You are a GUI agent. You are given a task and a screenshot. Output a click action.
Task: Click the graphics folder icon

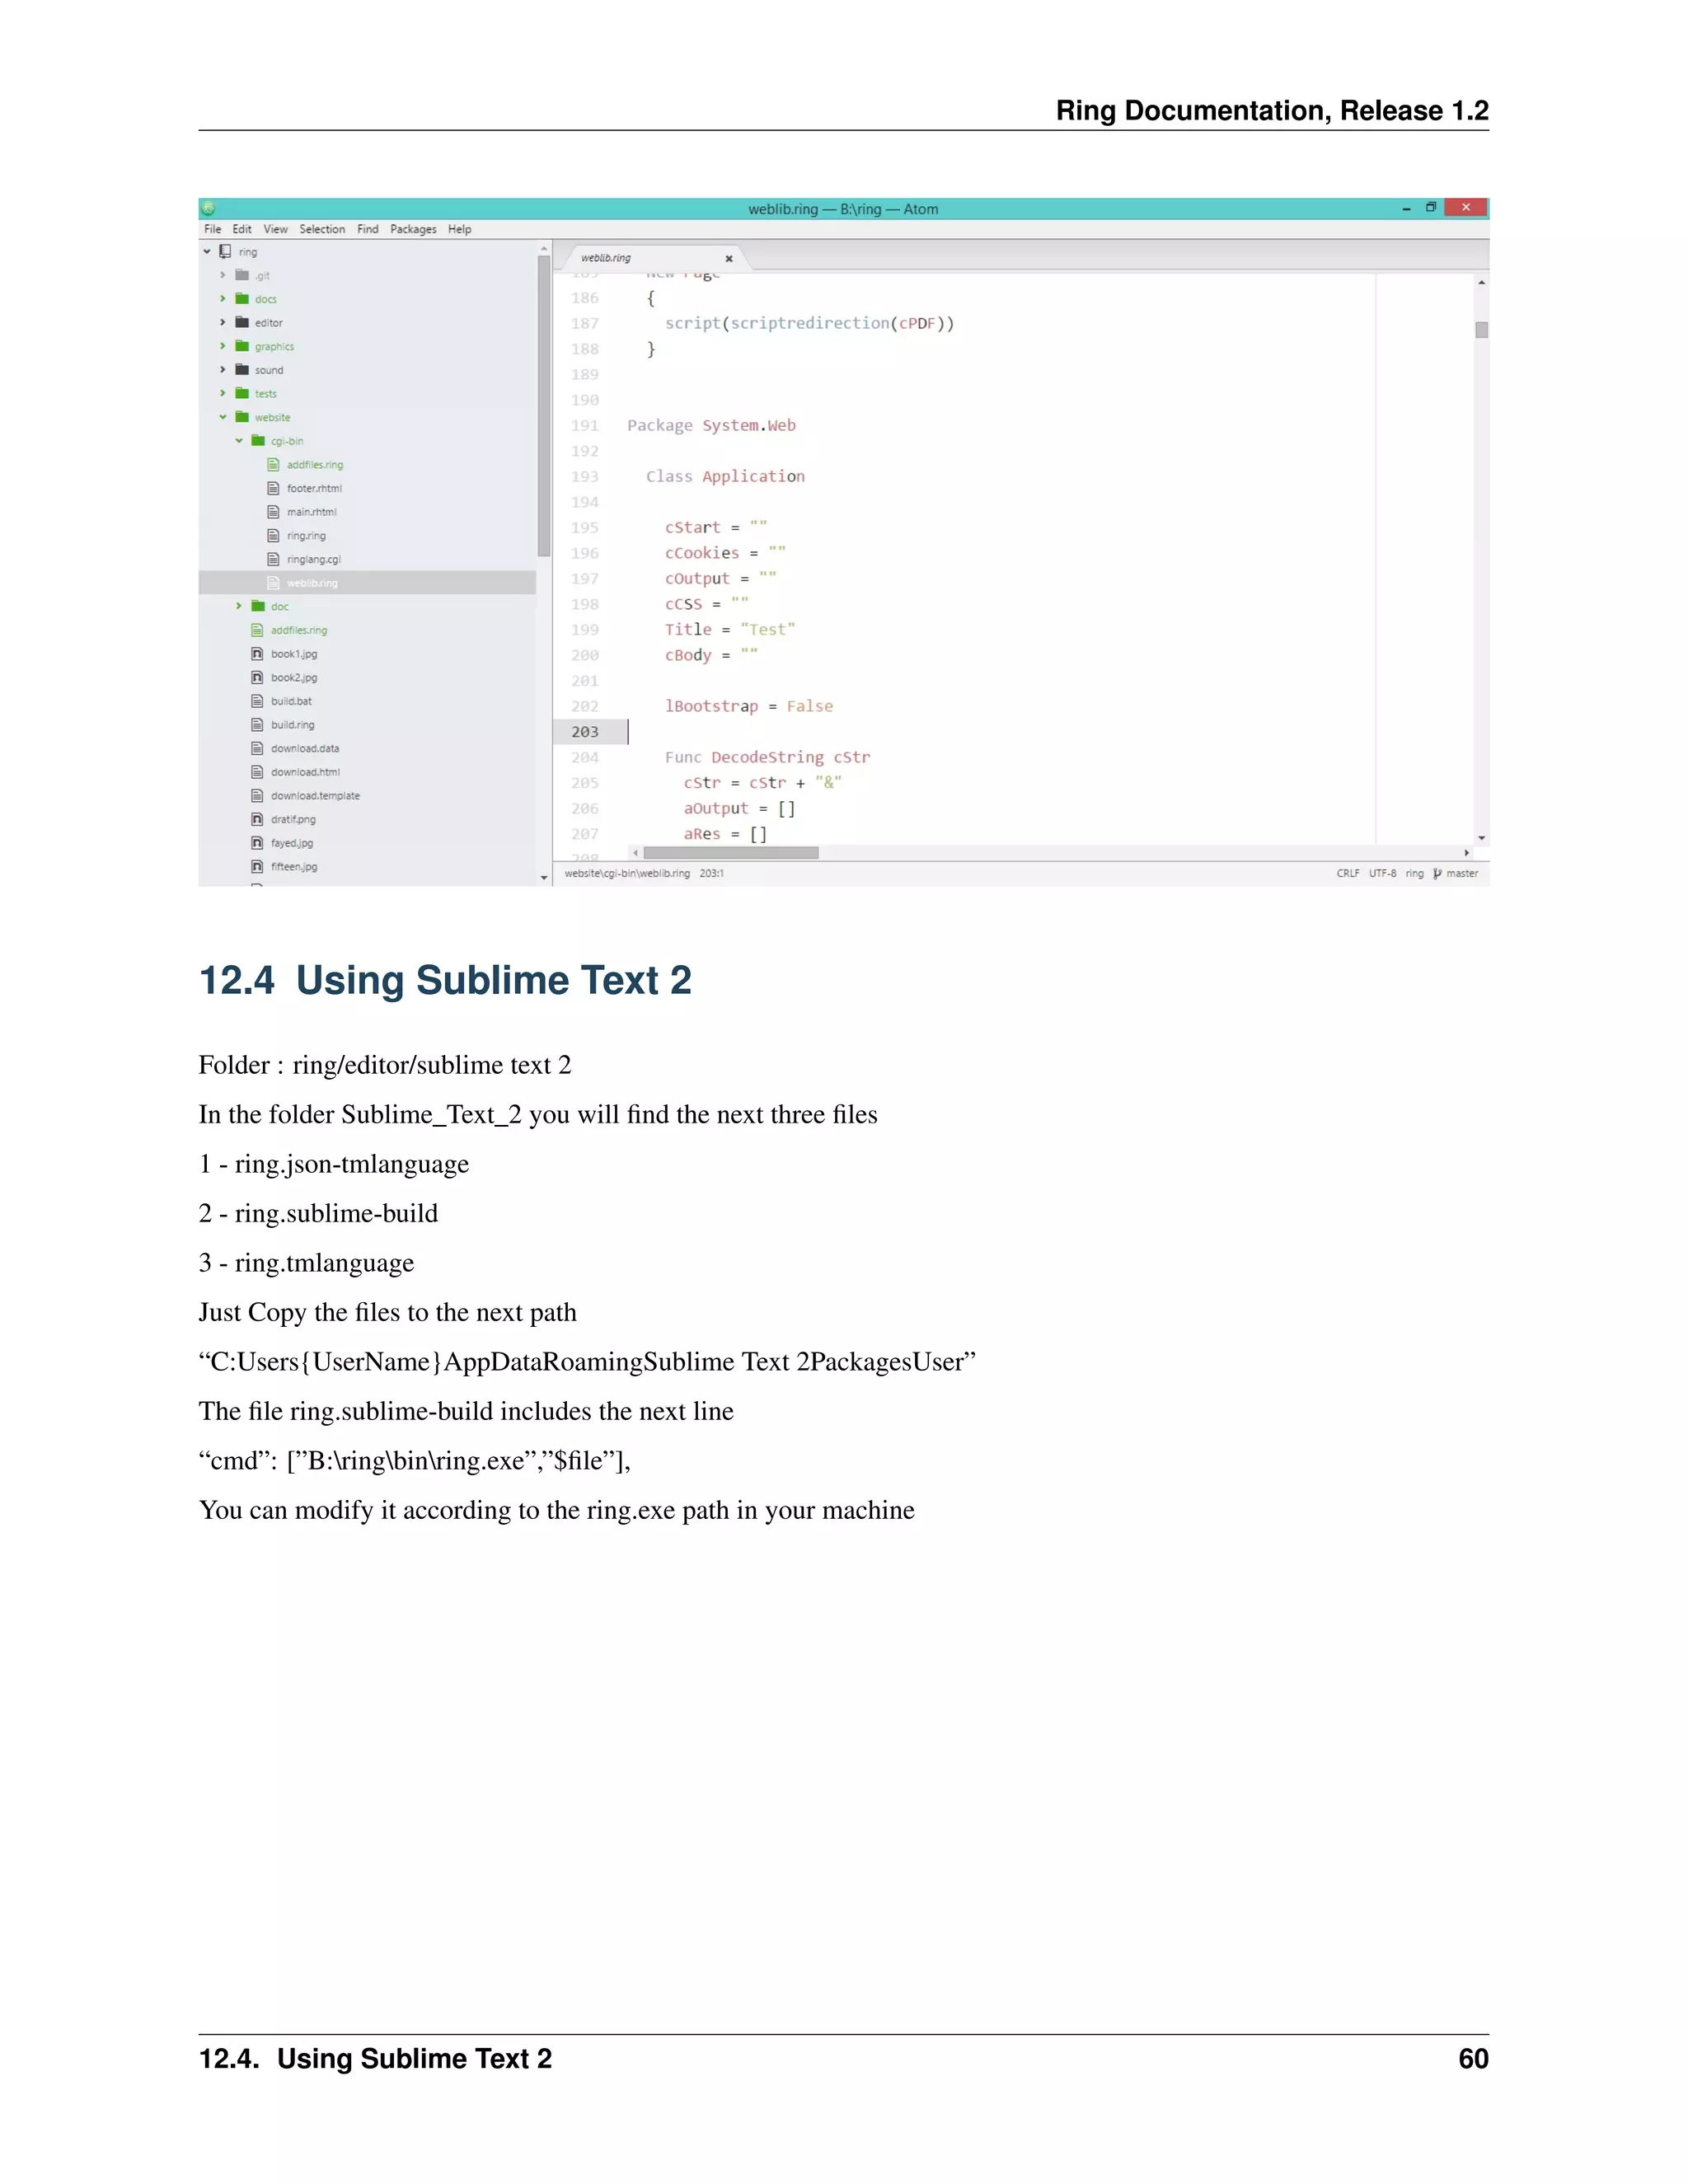tap(242, 346)
